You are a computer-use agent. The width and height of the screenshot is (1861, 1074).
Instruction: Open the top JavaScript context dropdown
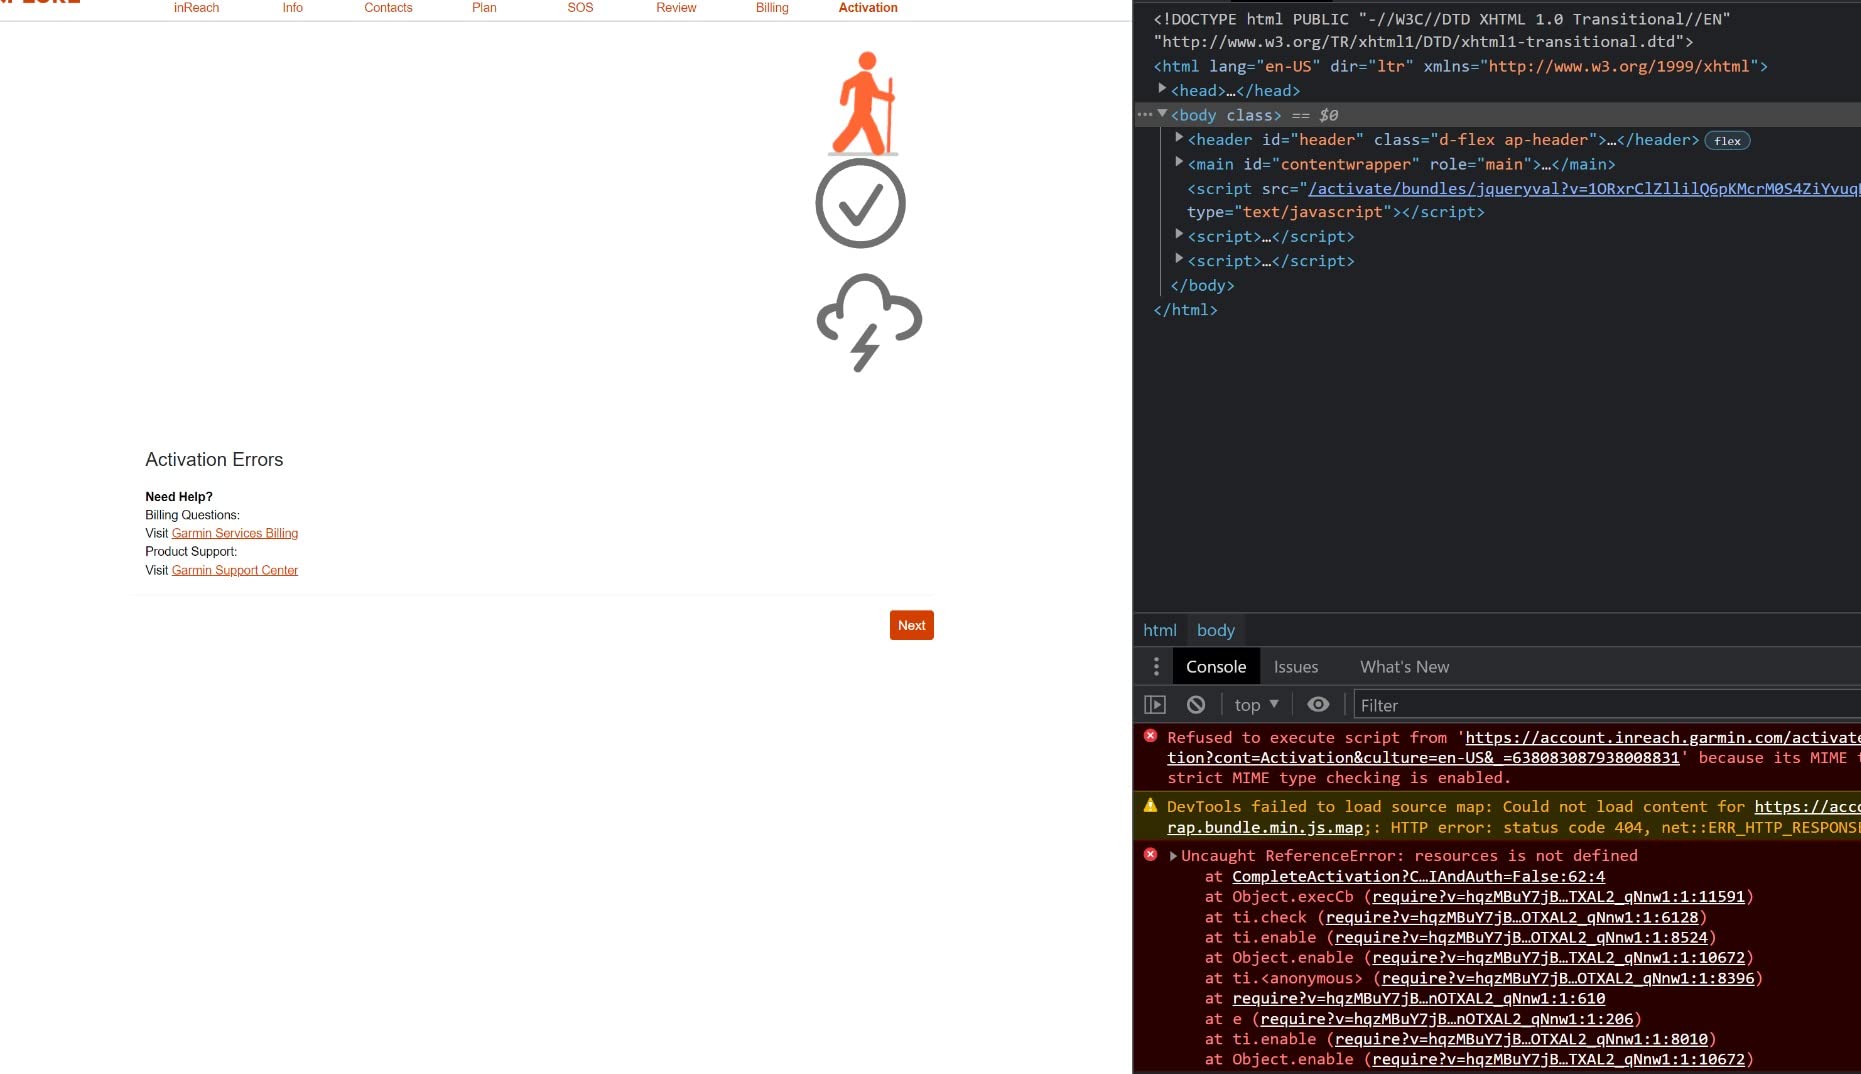(1257, 705)
